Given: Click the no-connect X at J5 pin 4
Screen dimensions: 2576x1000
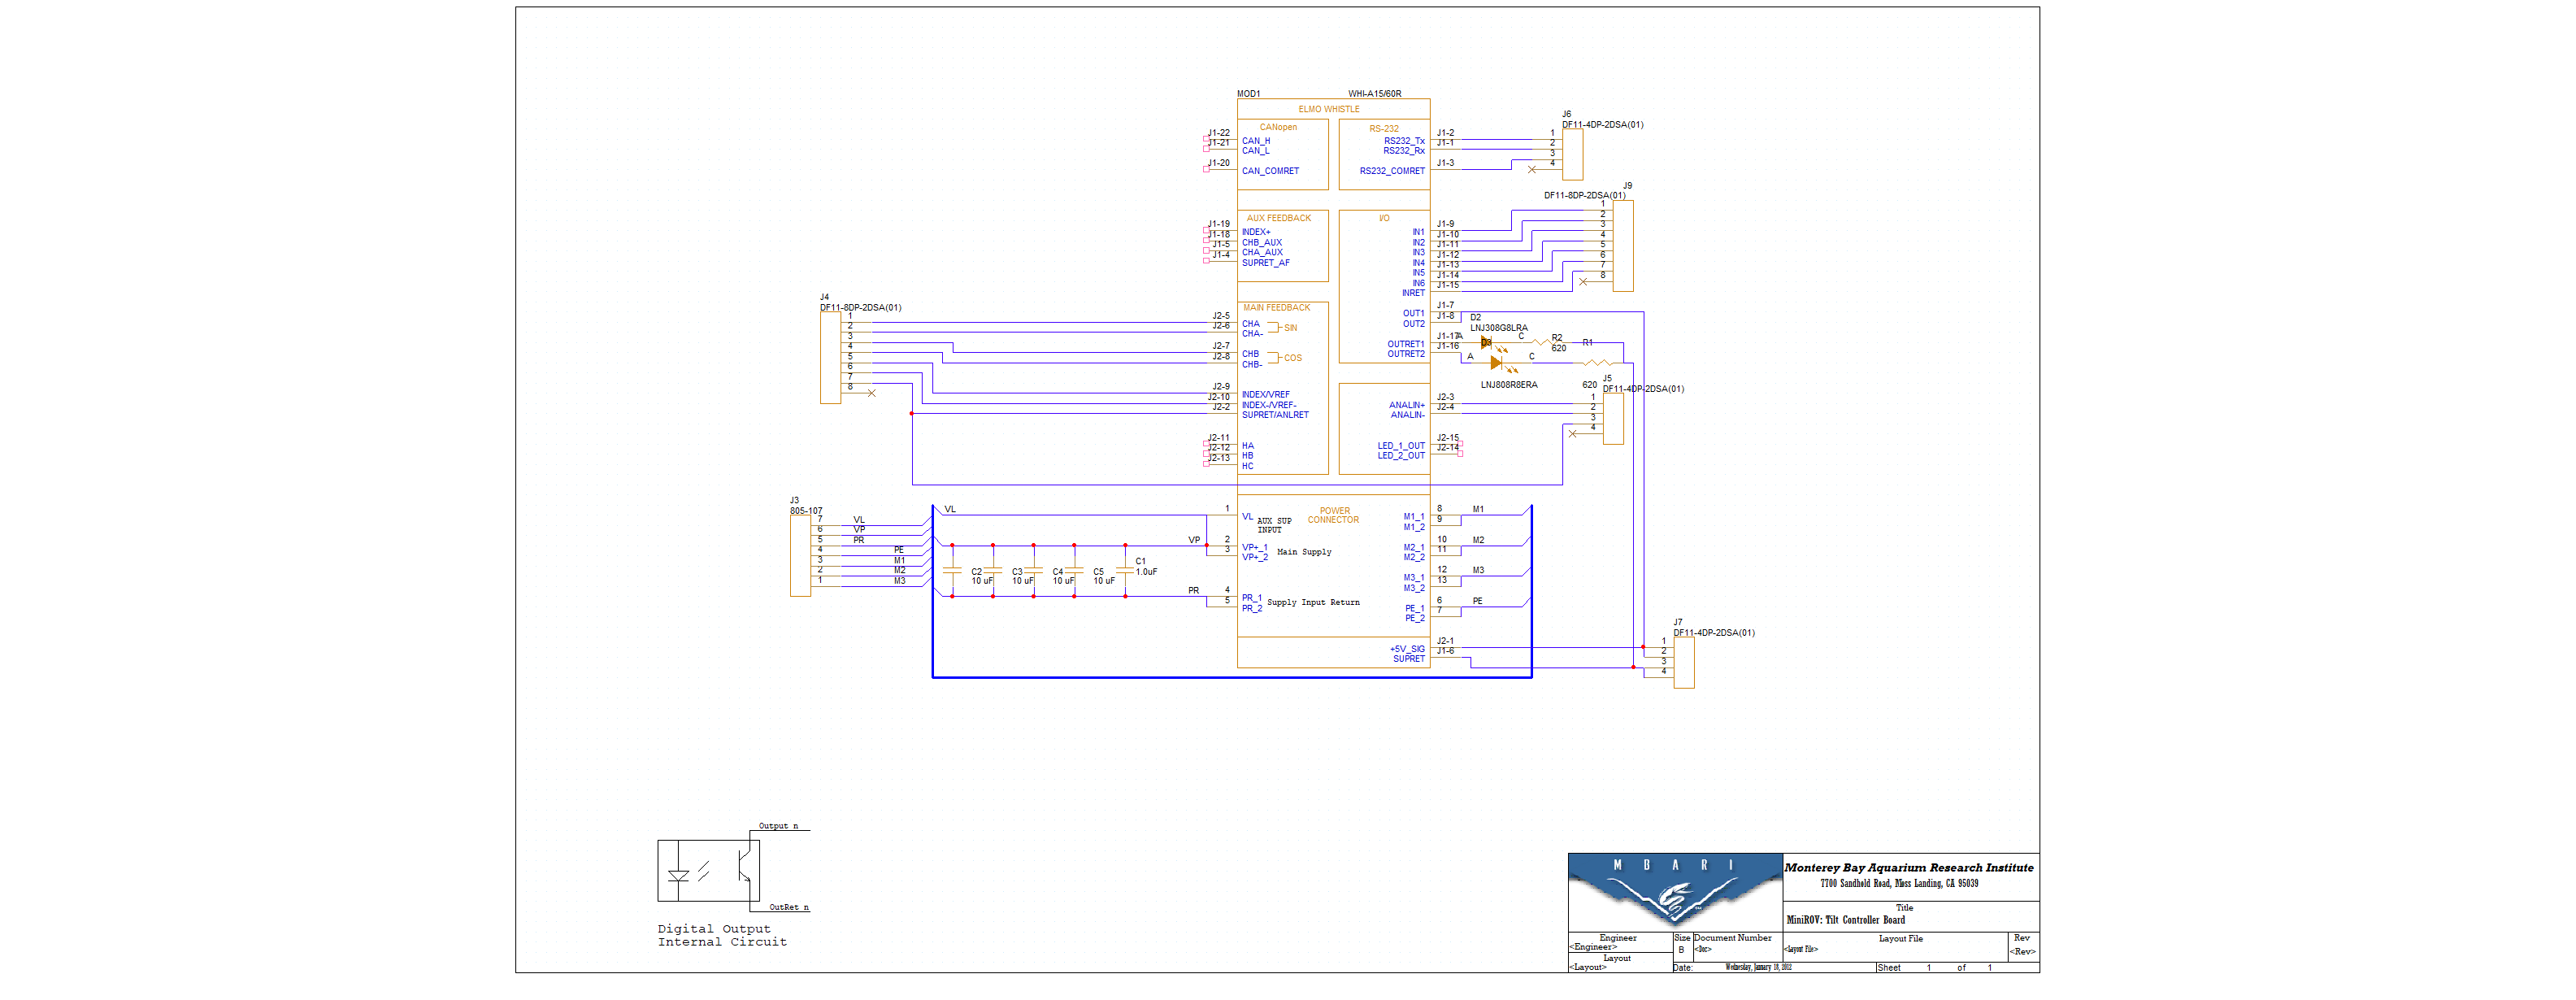Looking at the screenshot, I should tap(1572, 434).
